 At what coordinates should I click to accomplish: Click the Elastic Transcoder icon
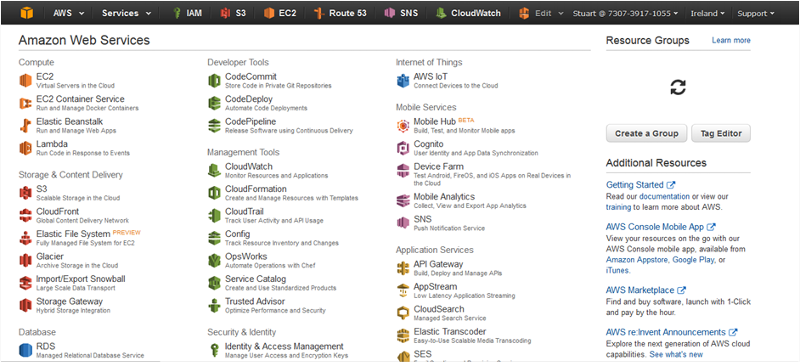[x=403, y=335]
